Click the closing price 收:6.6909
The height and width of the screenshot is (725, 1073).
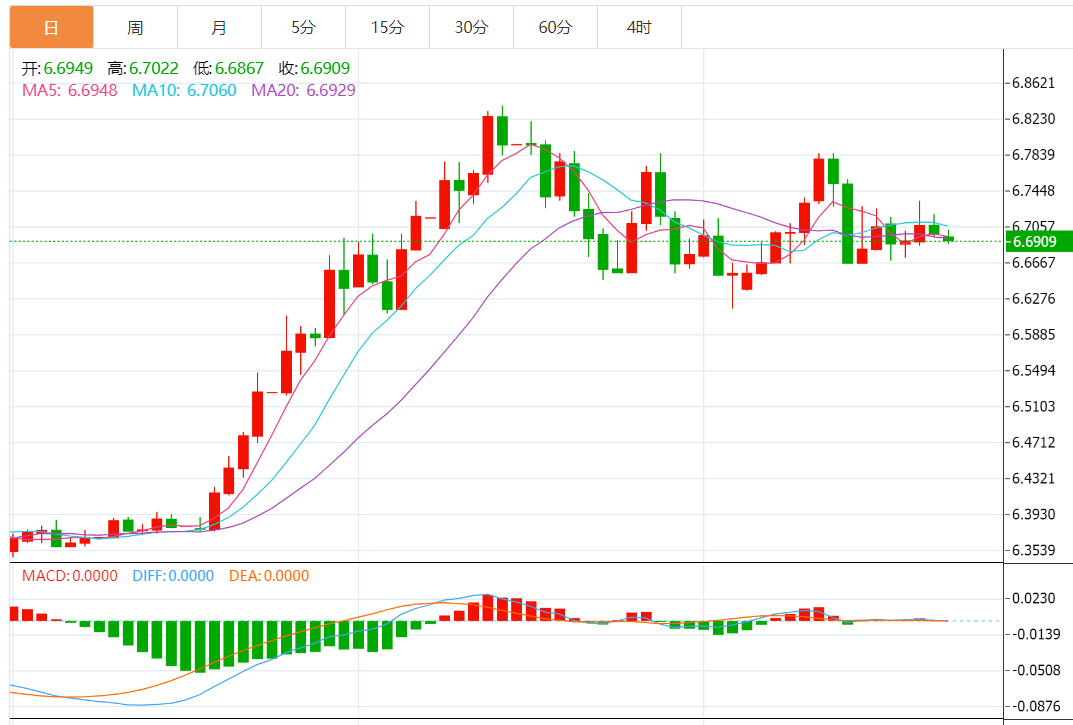coord(315,68)
